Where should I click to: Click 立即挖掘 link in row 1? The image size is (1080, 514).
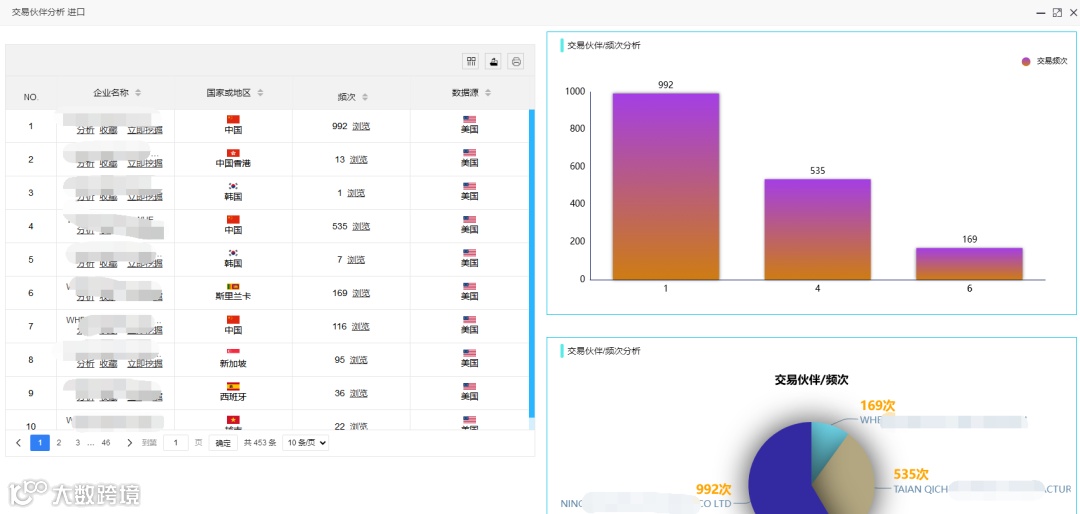point(145,130)
